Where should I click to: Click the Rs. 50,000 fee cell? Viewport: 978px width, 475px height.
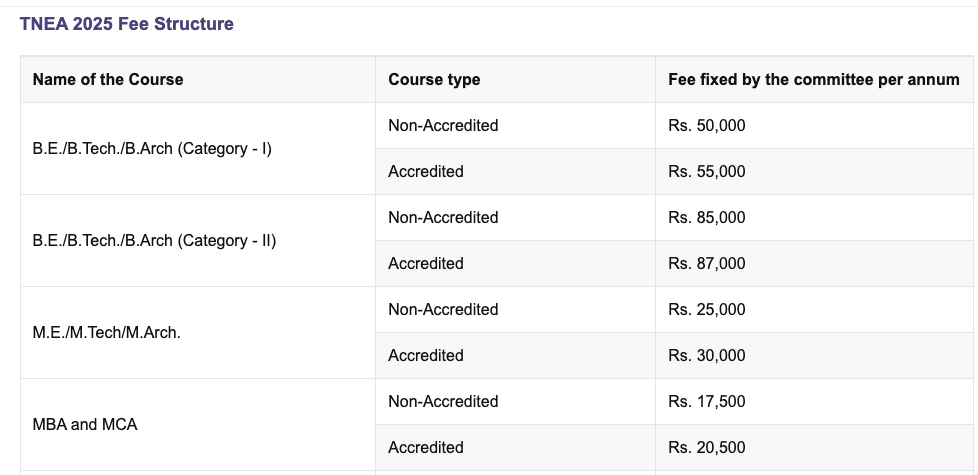(x=707, y=126)
